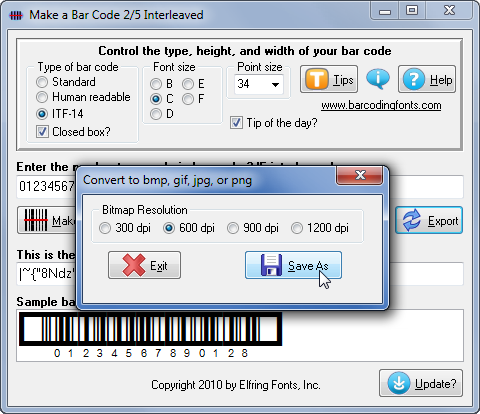Minimize the Make a Bar Code window
This screenshot has width=480, height=414.
[x=385, y=11]
